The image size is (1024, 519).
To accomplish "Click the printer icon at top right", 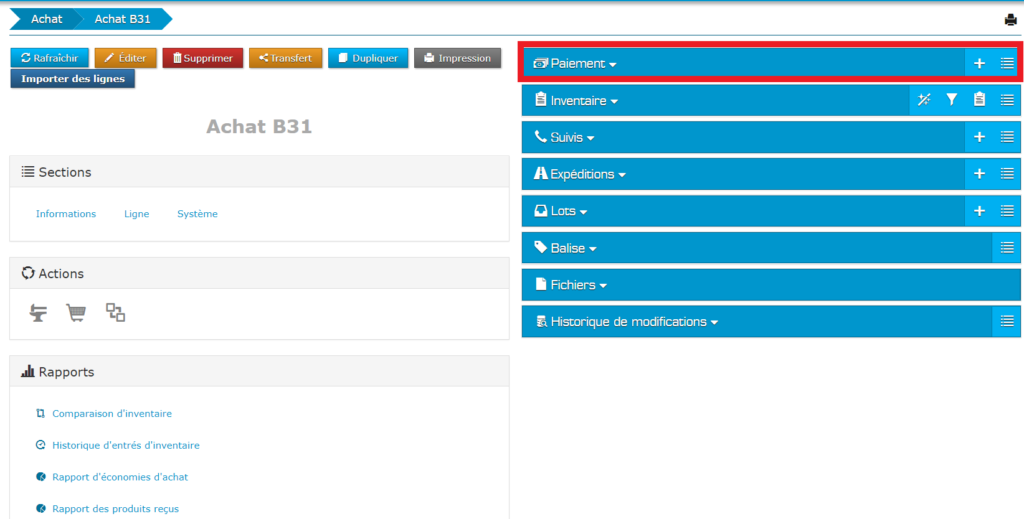I will coord(1010,20).
